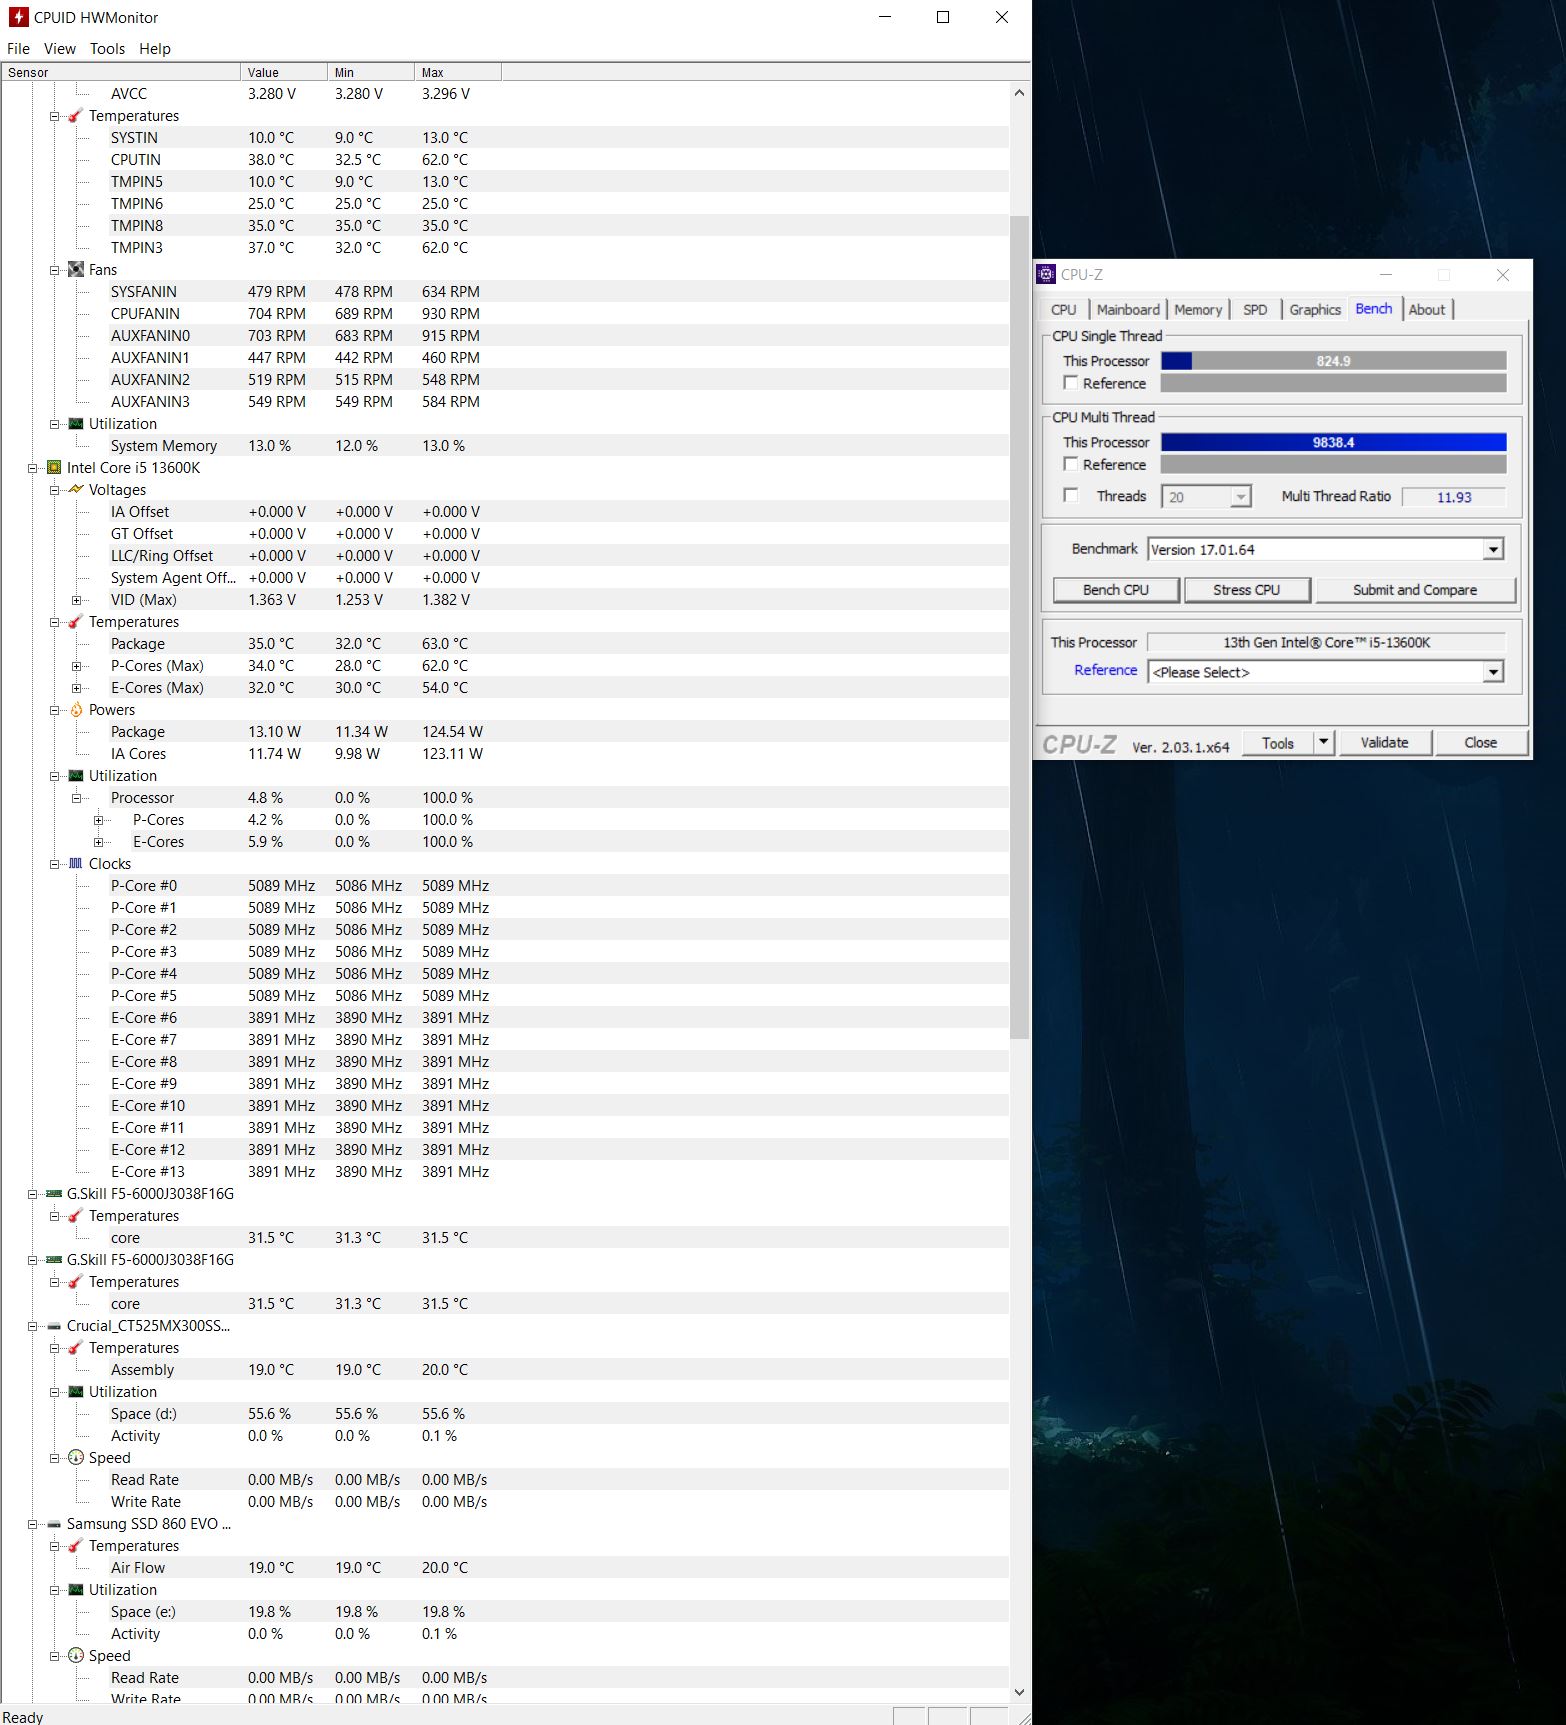Click the CPU-Z title bar app icon
The image size is (1566, 1725).
pyautogui.click(x=1046, y=274)
